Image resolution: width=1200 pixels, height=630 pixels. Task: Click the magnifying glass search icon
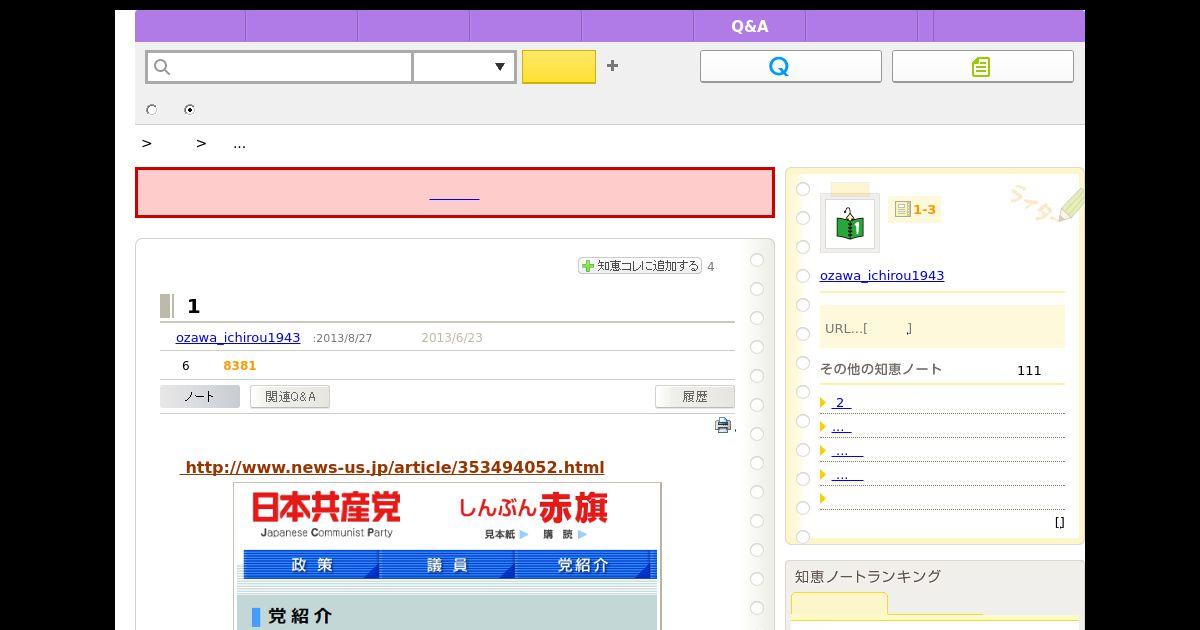tap(163, 67)
